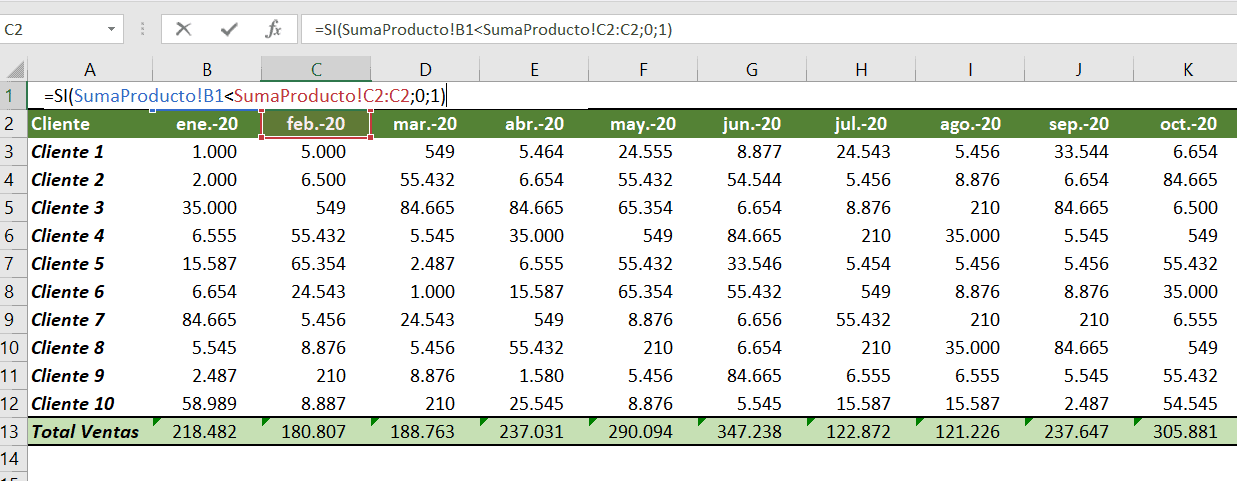
Task: Click total cell 290.094 for may.-20
Action: point(642,432)
